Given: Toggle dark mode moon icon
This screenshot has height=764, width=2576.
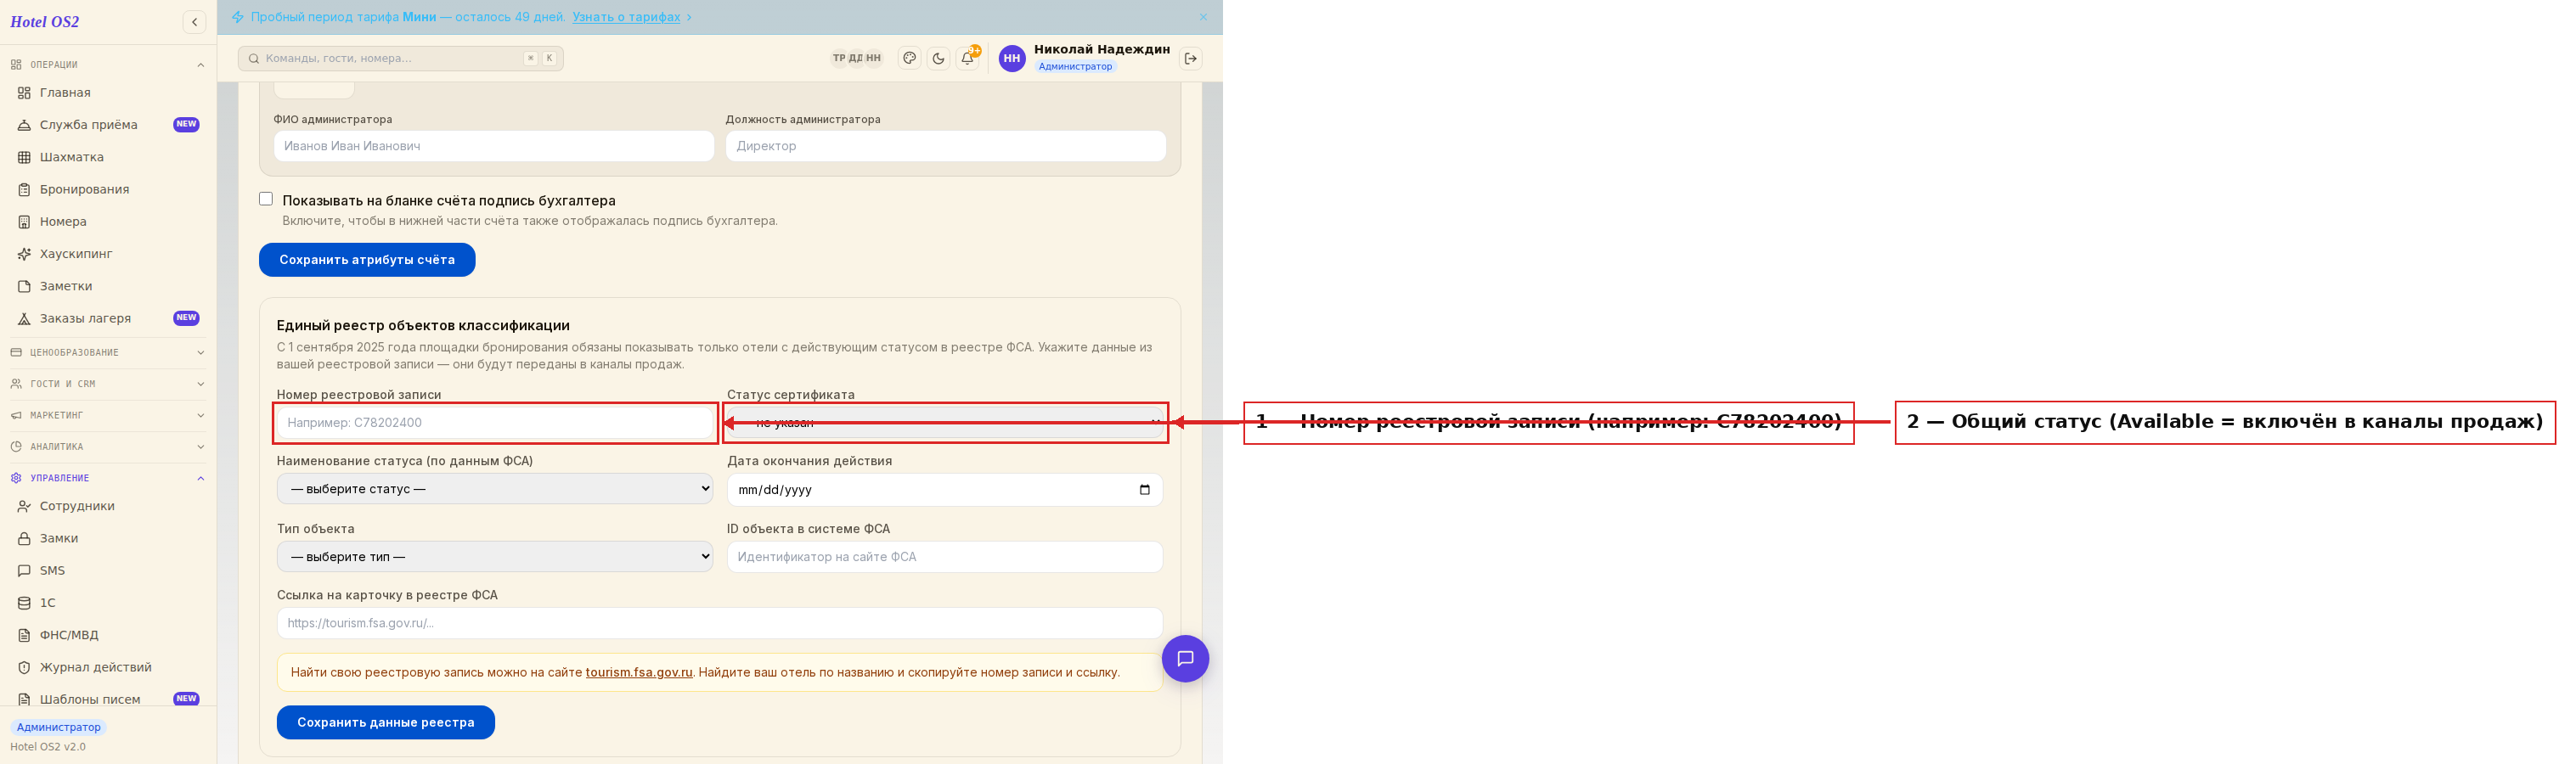Looking at the screenshot, I should click(938, 58).
